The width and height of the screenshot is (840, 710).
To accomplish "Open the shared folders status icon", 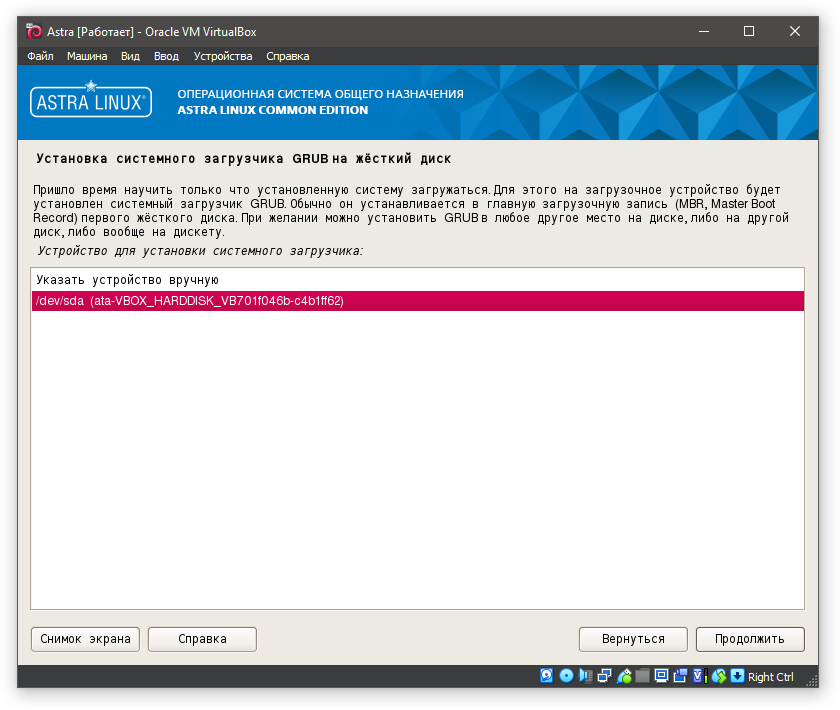I will point(642,676).
